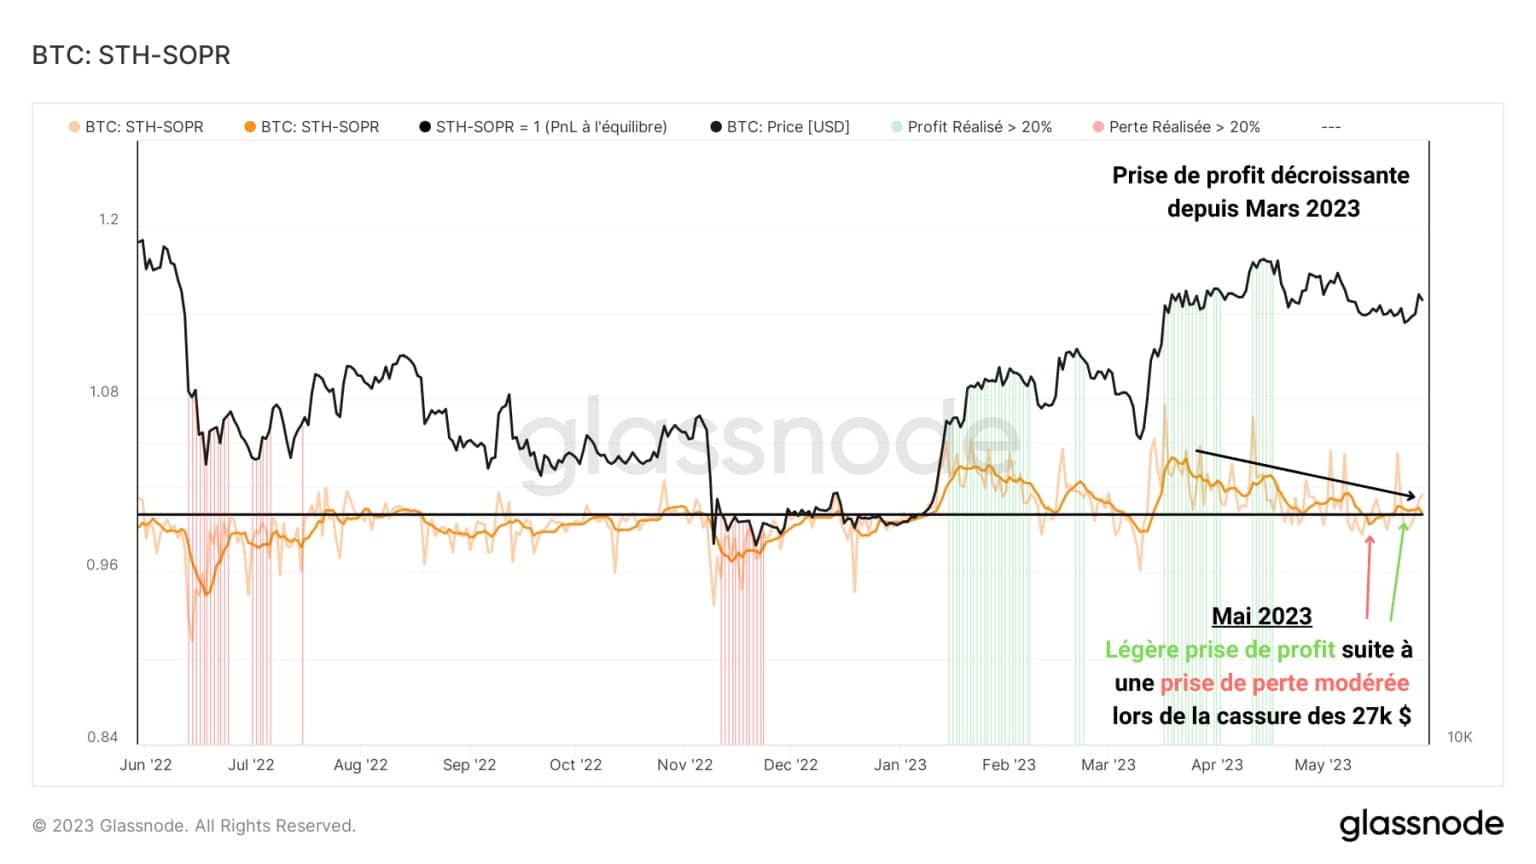
Task: Click the green Profit Réalisé legend dot
Action: (897, 127)
